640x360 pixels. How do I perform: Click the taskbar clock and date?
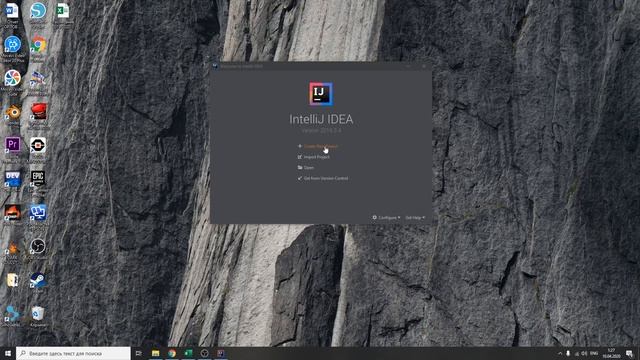pyautogui.click(x=611, y=353)
